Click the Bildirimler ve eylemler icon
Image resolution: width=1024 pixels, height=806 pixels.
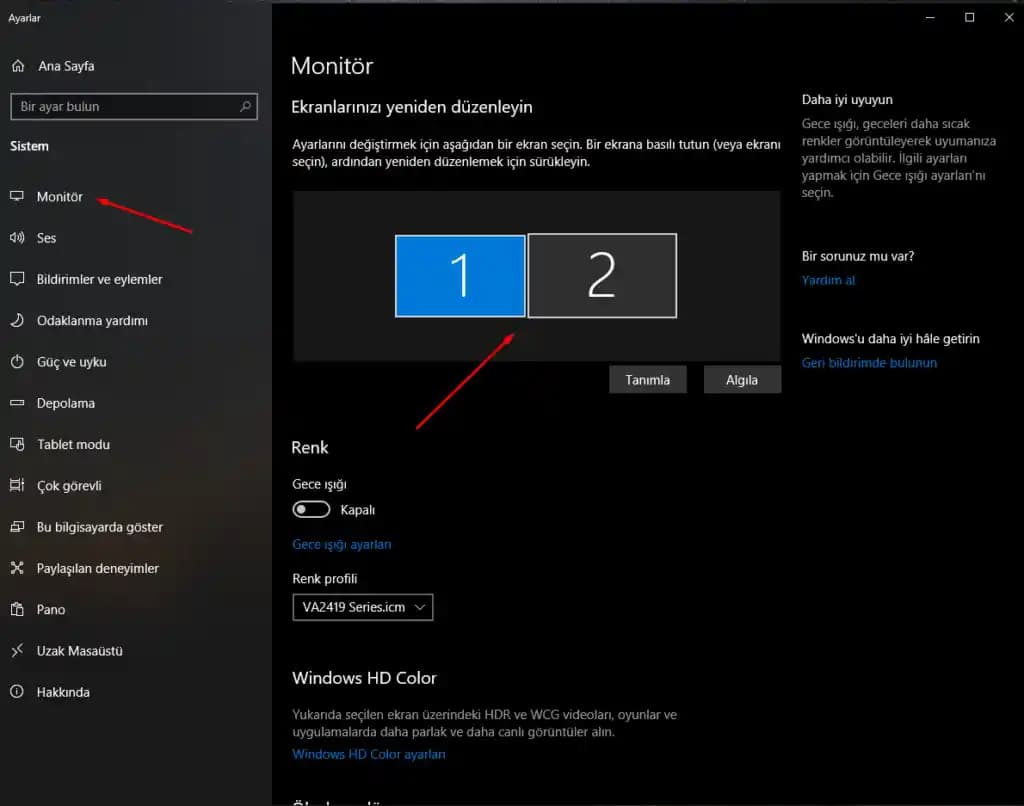pyautogui.click(x=17, y=279)
